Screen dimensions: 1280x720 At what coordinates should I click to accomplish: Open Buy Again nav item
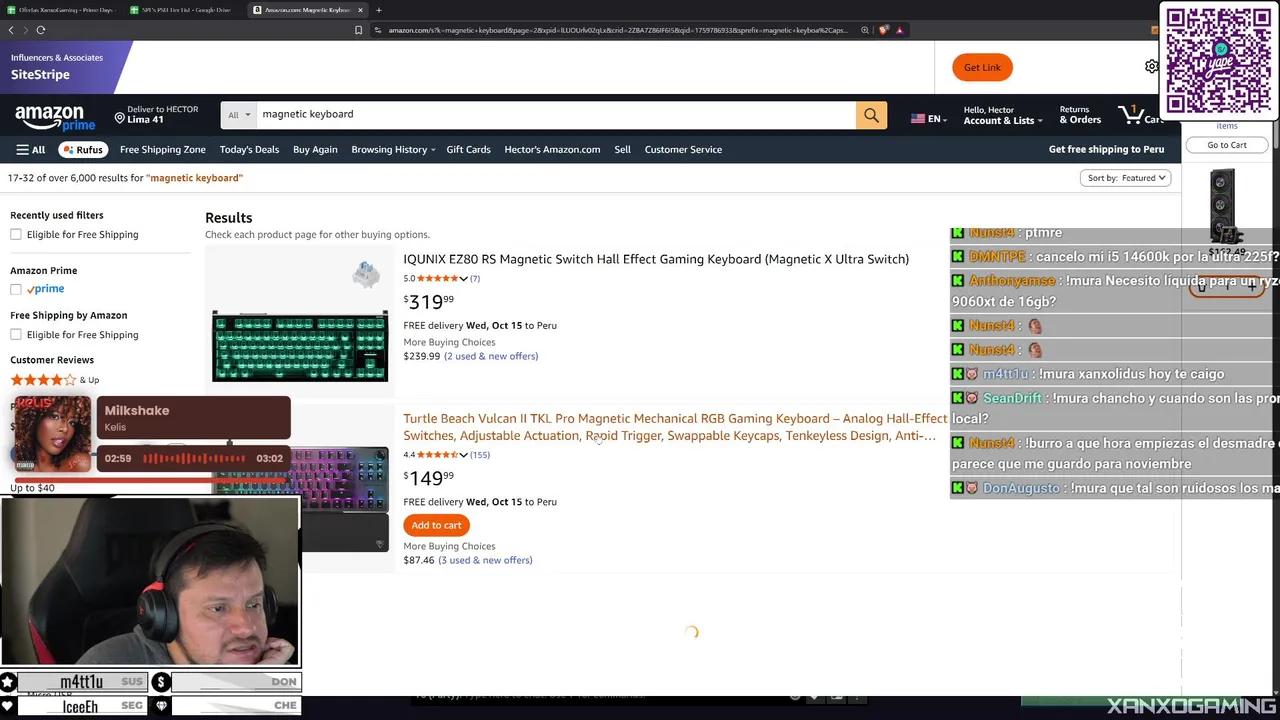[x=315, y=150]
